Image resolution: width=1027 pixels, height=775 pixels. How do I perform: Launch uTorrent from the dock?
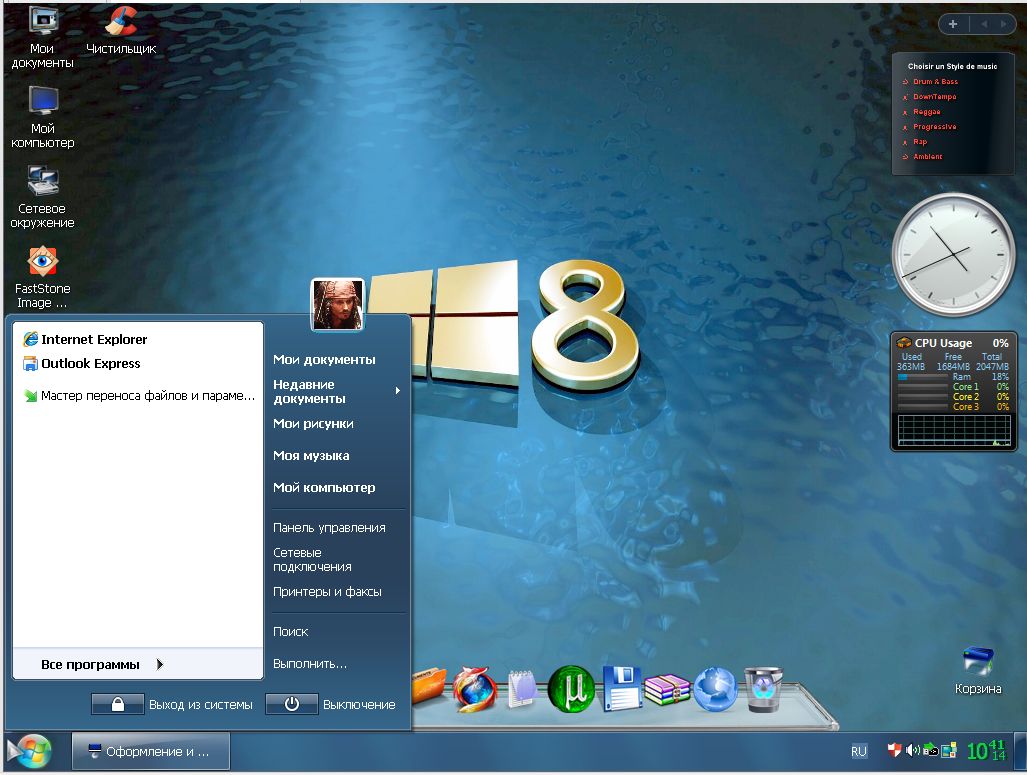571,689
